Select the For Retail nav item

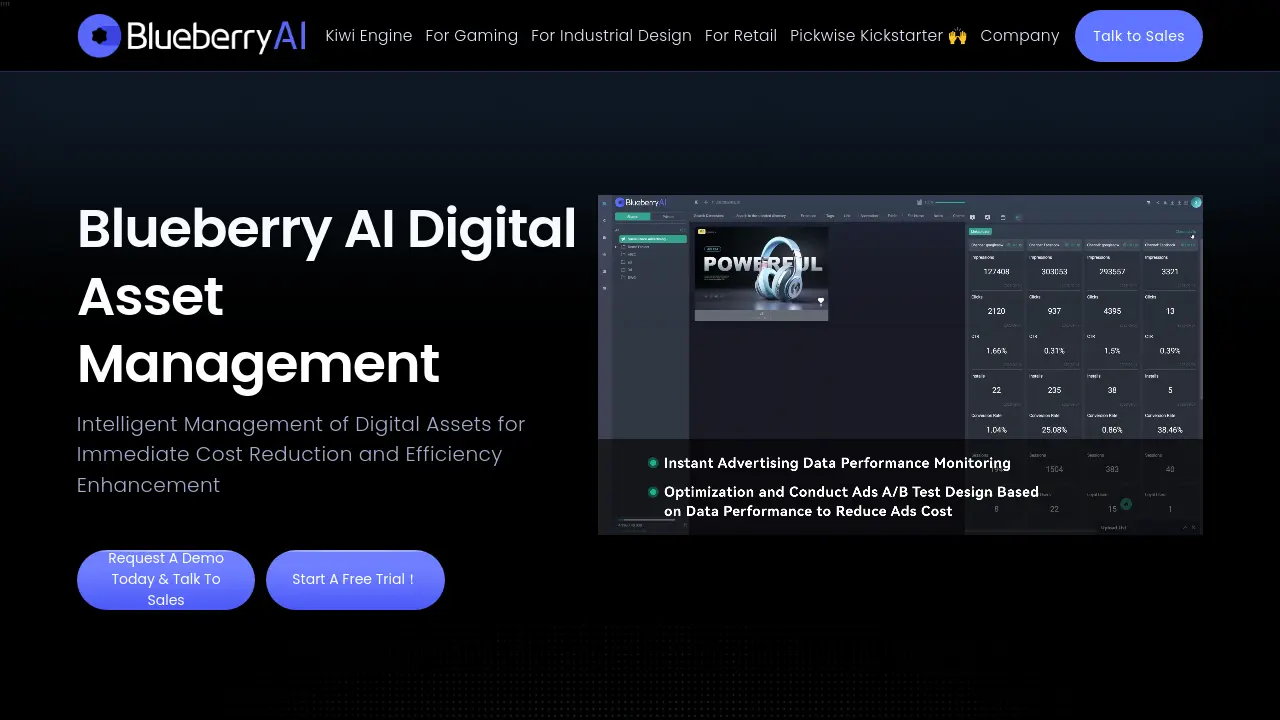coord(741,35)
